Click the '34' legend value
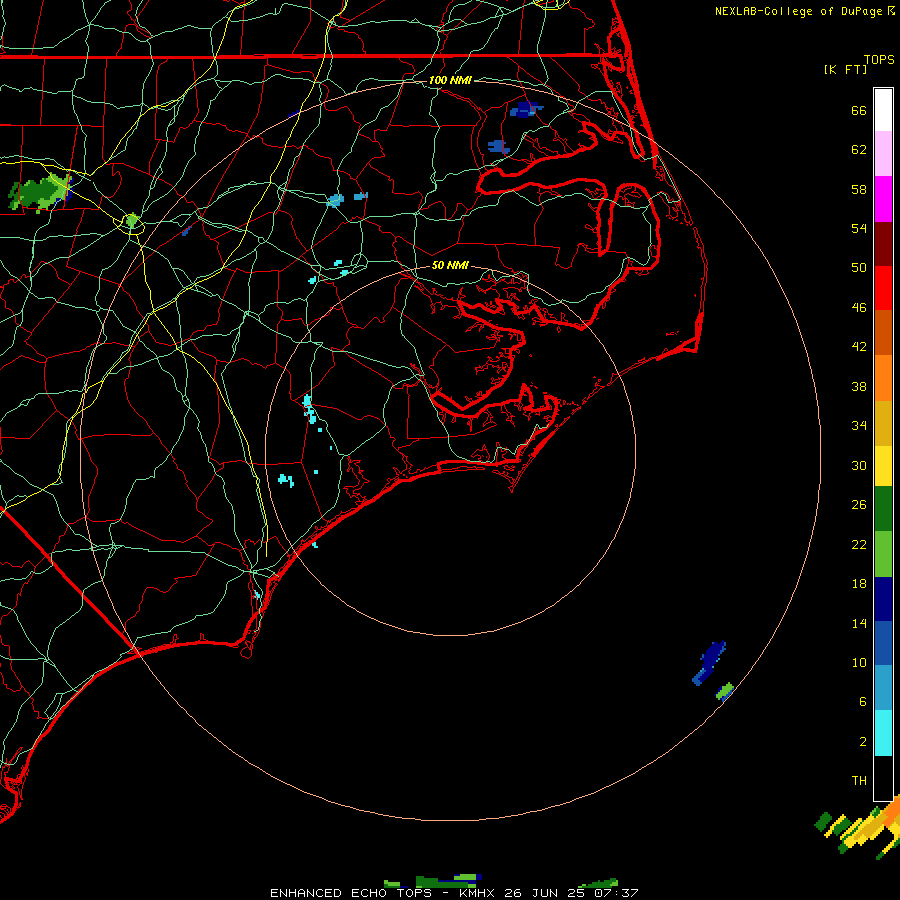900x900 pixels. 859,426
